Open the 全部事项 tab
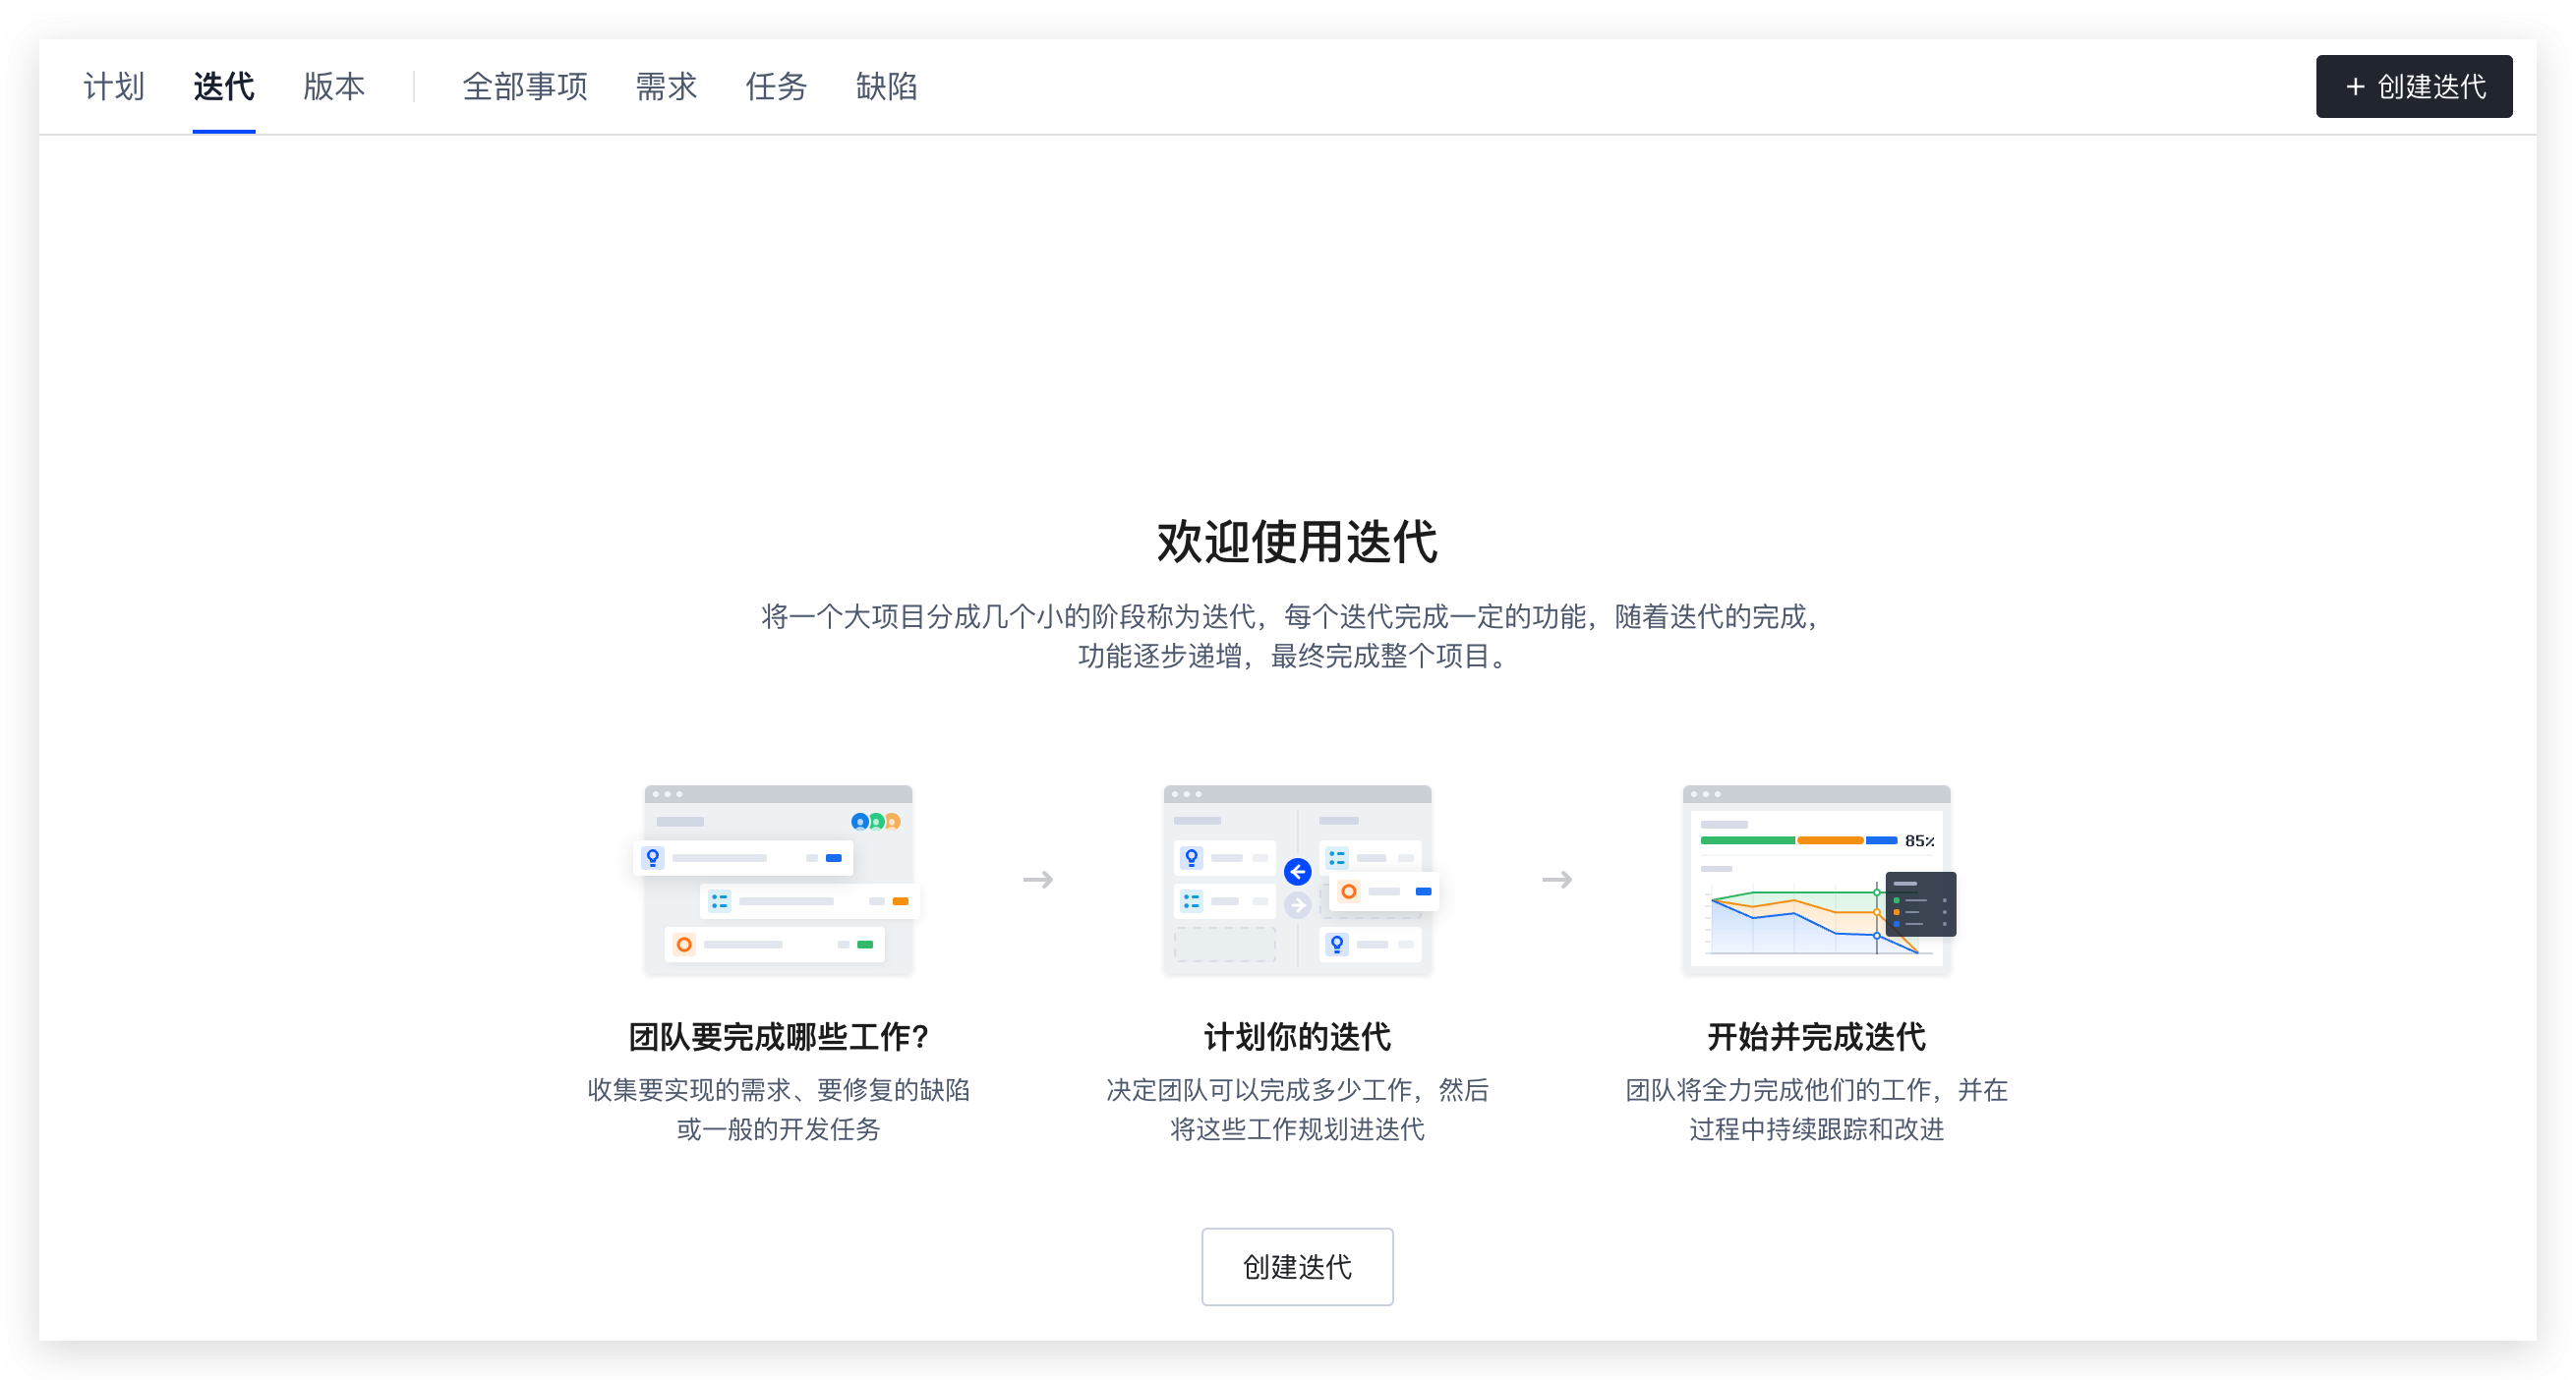 pyautogui.click(x=525, y=87)
